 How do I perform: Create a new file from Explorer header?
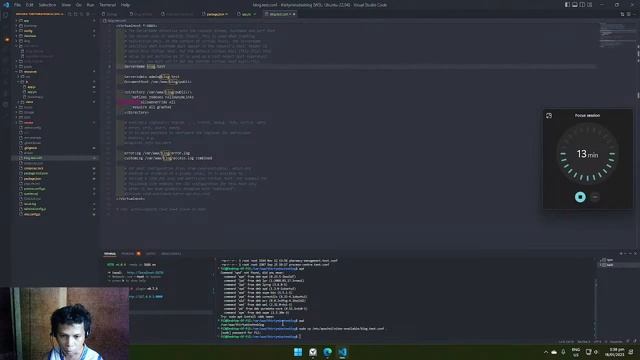(x=69, y=14)
